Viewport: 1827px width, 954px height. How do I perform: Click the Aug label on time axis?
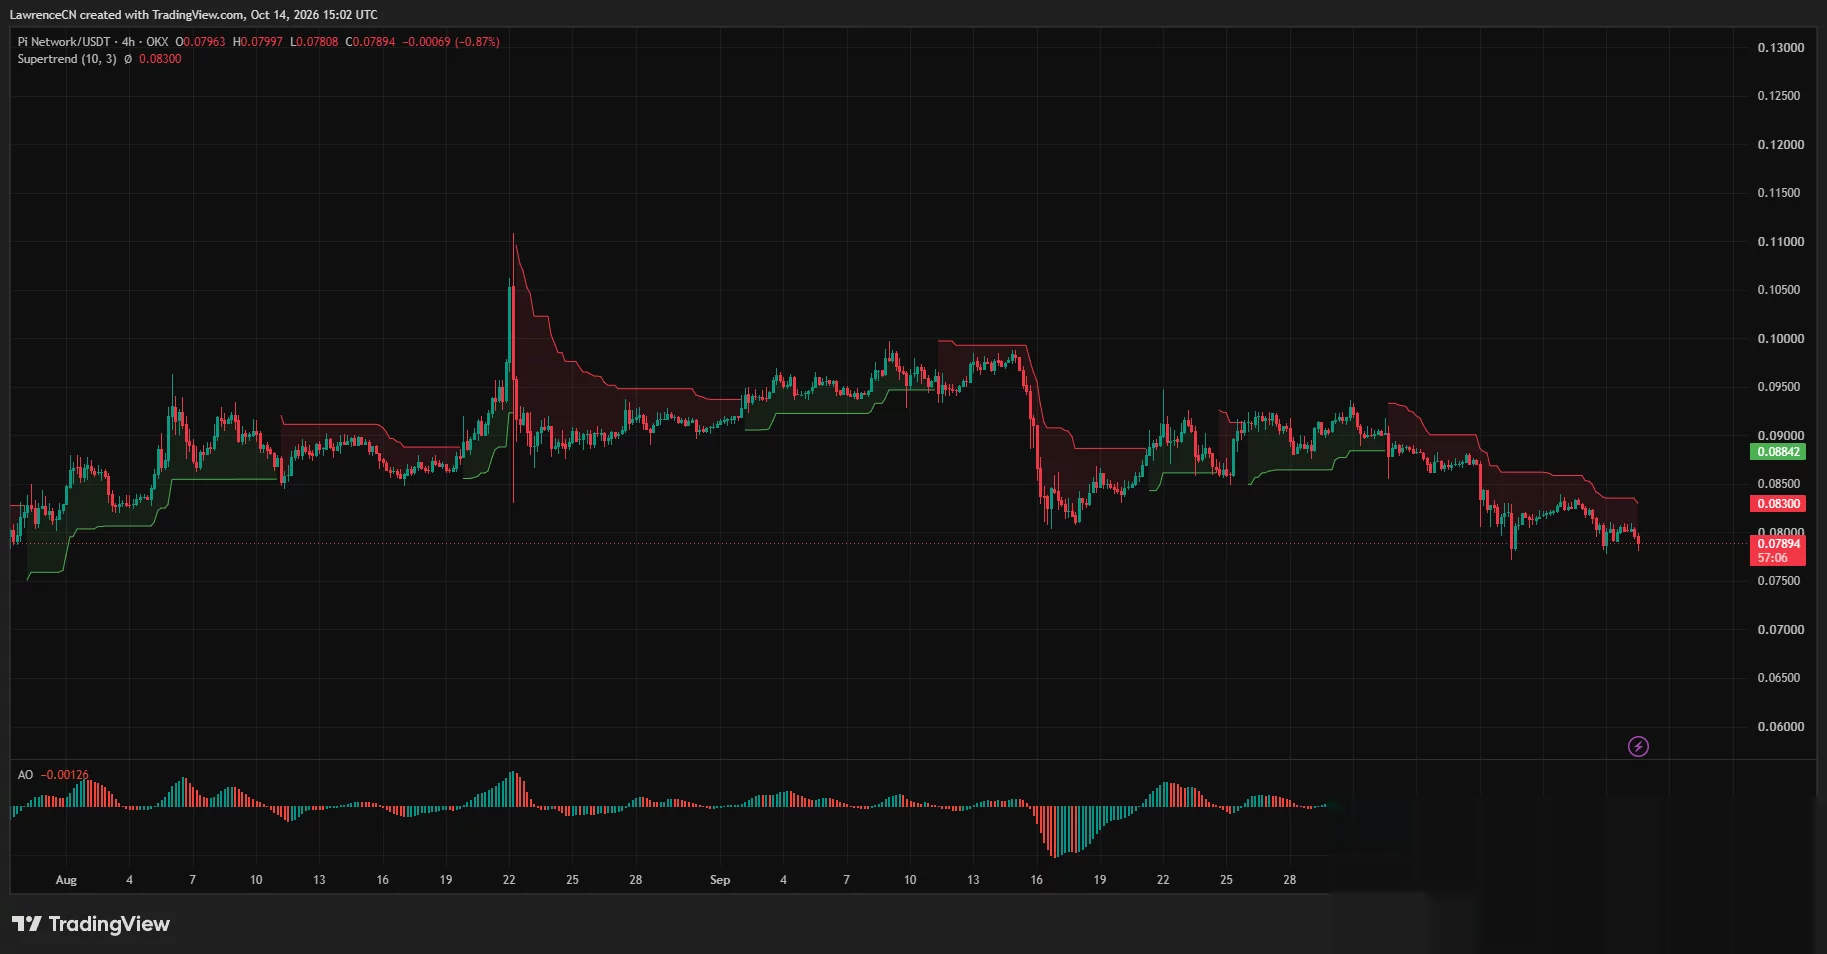coord(66,880)
